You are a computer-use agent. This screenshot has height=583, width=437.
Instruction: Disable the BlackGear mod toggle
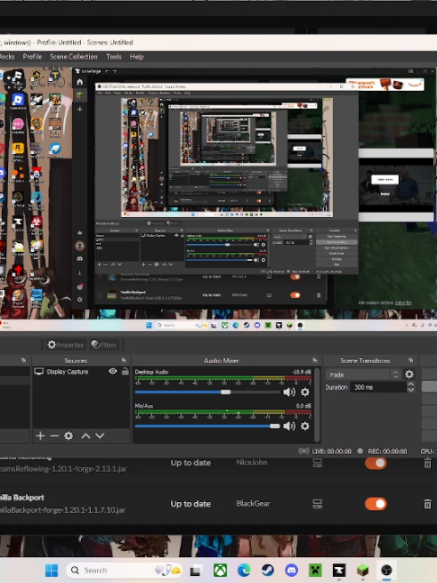[376, 504]
